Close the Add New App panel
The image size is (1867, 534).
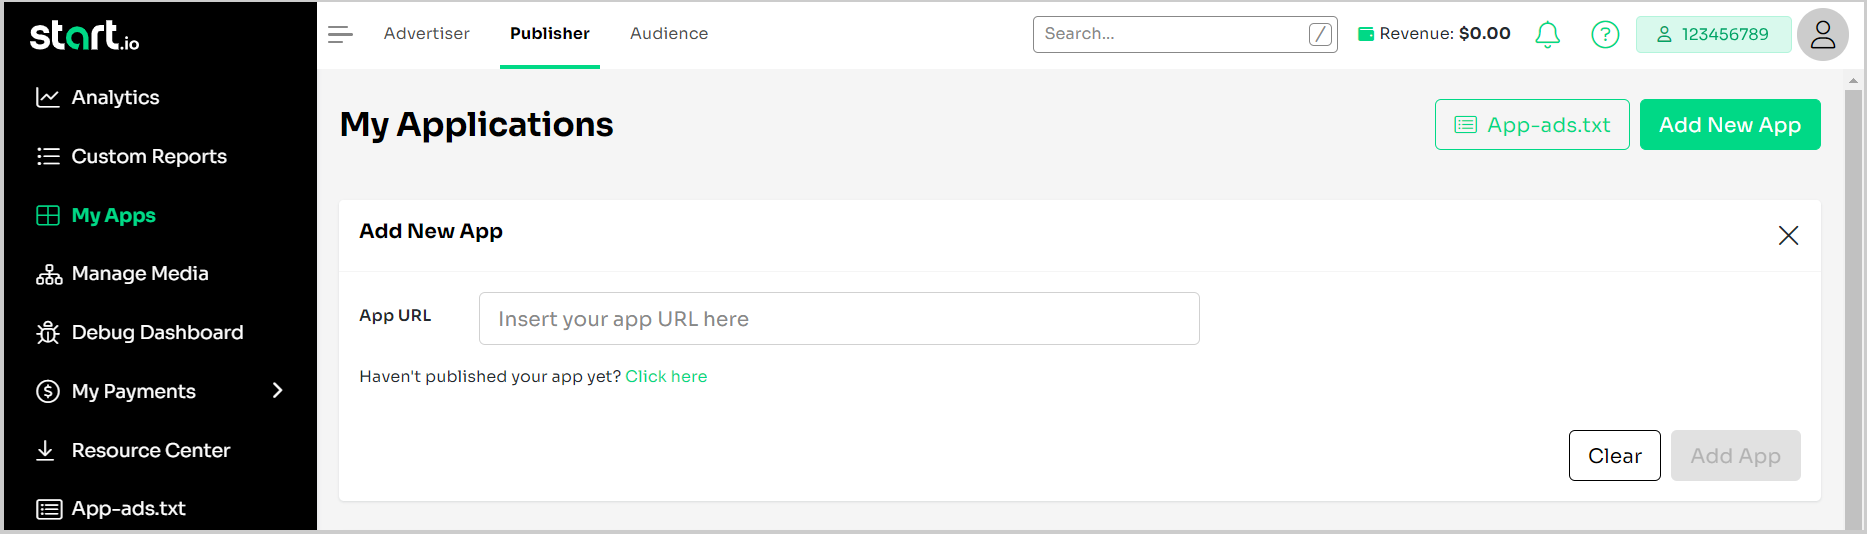click(x=1788, y=235)
